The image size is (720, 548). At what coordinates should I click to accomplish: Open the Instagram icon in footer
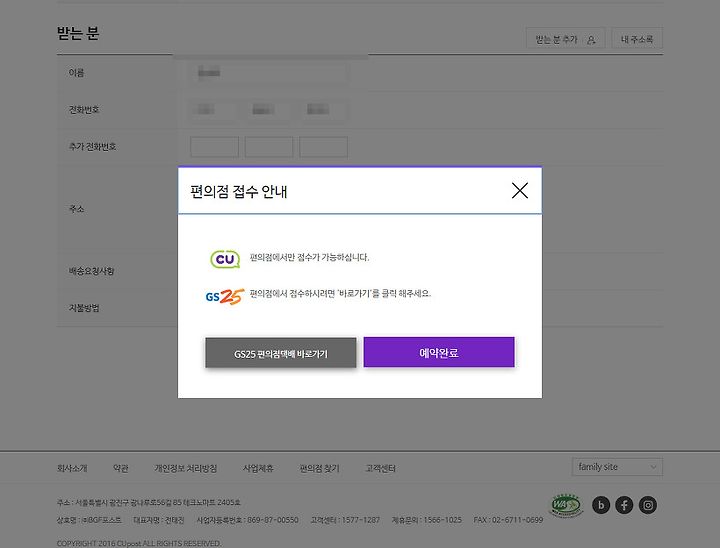(647, 505)
